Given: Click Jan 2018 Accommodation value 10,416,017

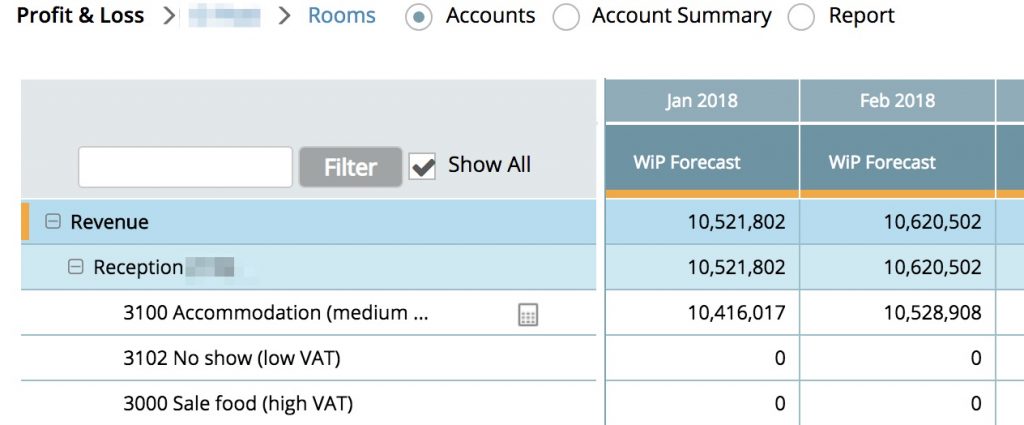Looking at the screenshot, I should 736,313.
